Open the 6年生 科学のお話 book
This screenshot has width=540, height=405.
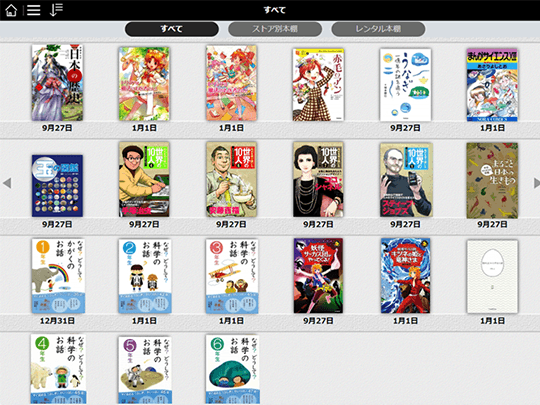point(232,369)
